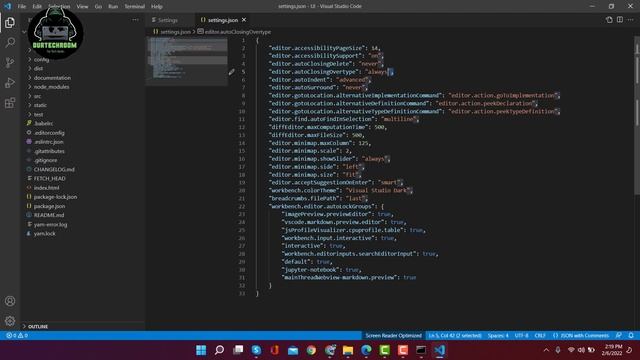Open the Explorer view in activity bar
The width and height of the screenshot is (640, 360).
click(x=10, y=22)
